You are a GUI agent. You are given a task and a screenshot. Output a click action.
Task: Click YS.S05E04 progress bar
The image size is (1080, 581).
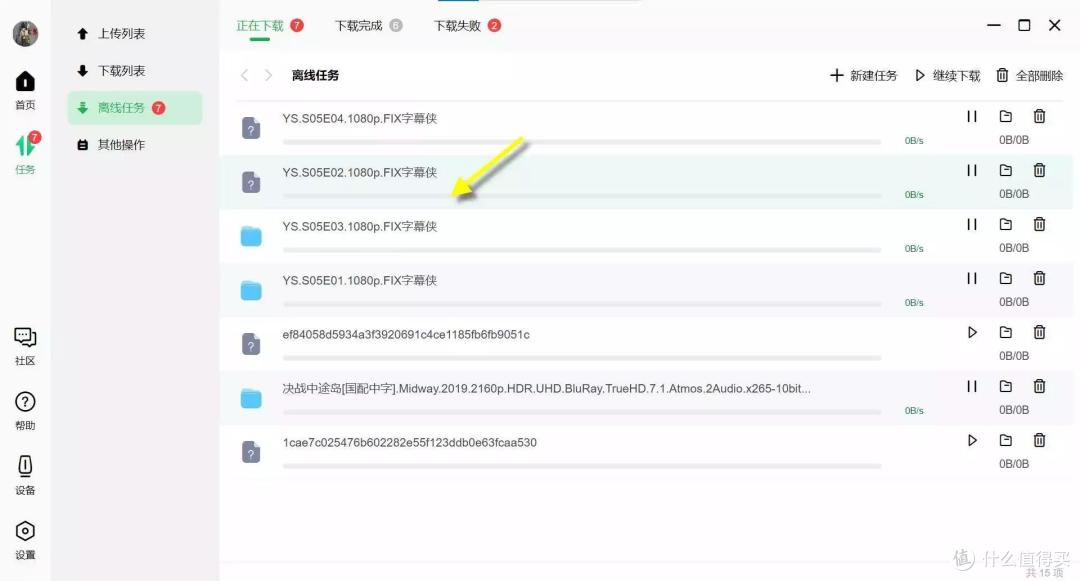(x=582, y=142)
